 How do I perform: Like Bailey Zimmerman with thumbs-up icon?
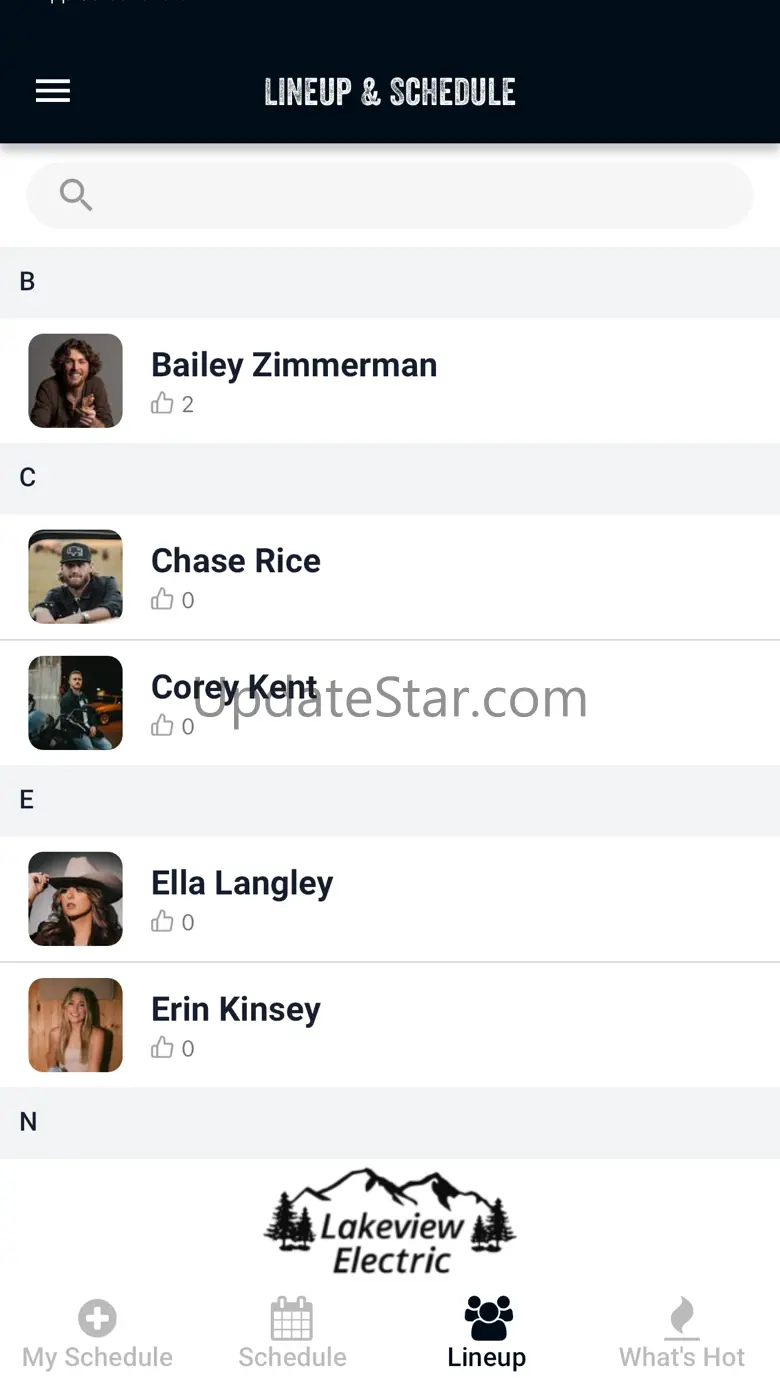(162, 403)
